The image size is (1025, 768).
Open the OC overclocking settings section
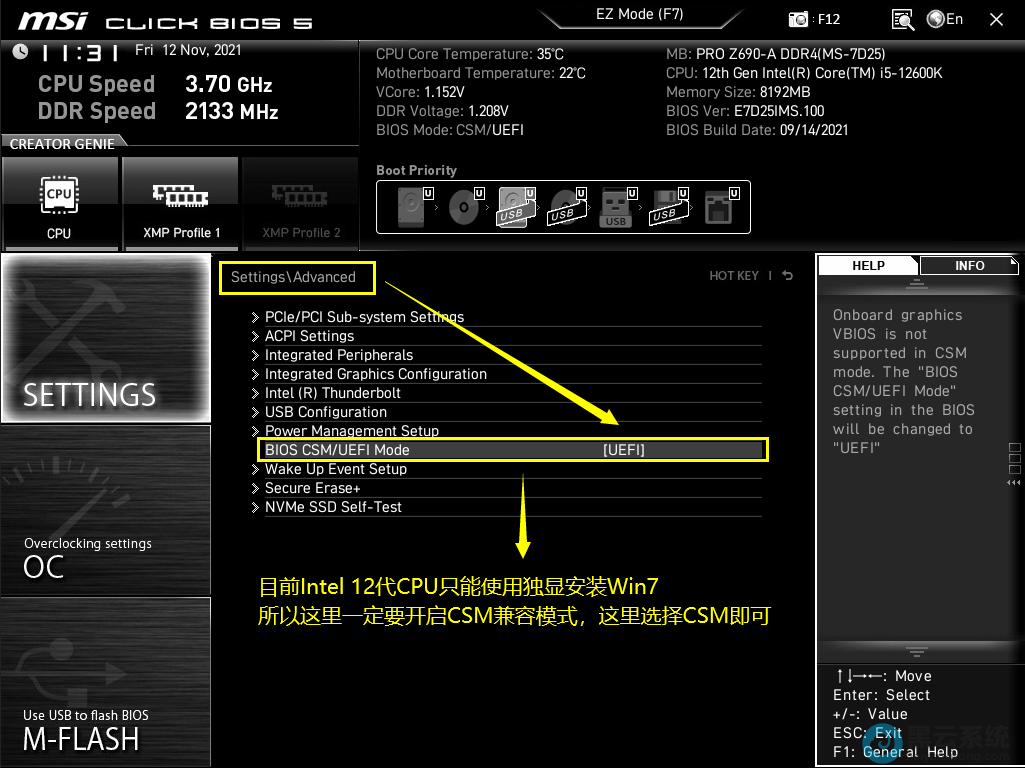click(x=106, y=510)
